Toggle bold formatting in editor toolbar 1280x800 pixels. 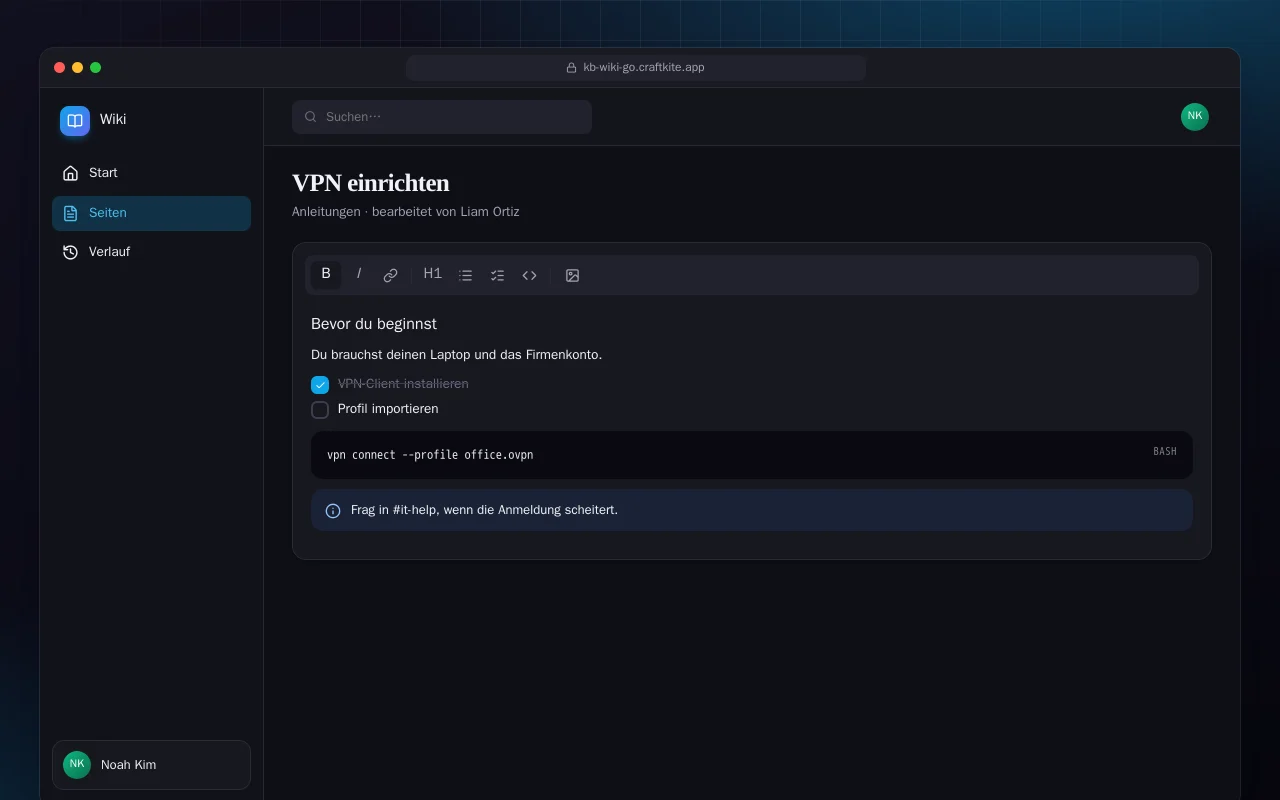[326, 275]
